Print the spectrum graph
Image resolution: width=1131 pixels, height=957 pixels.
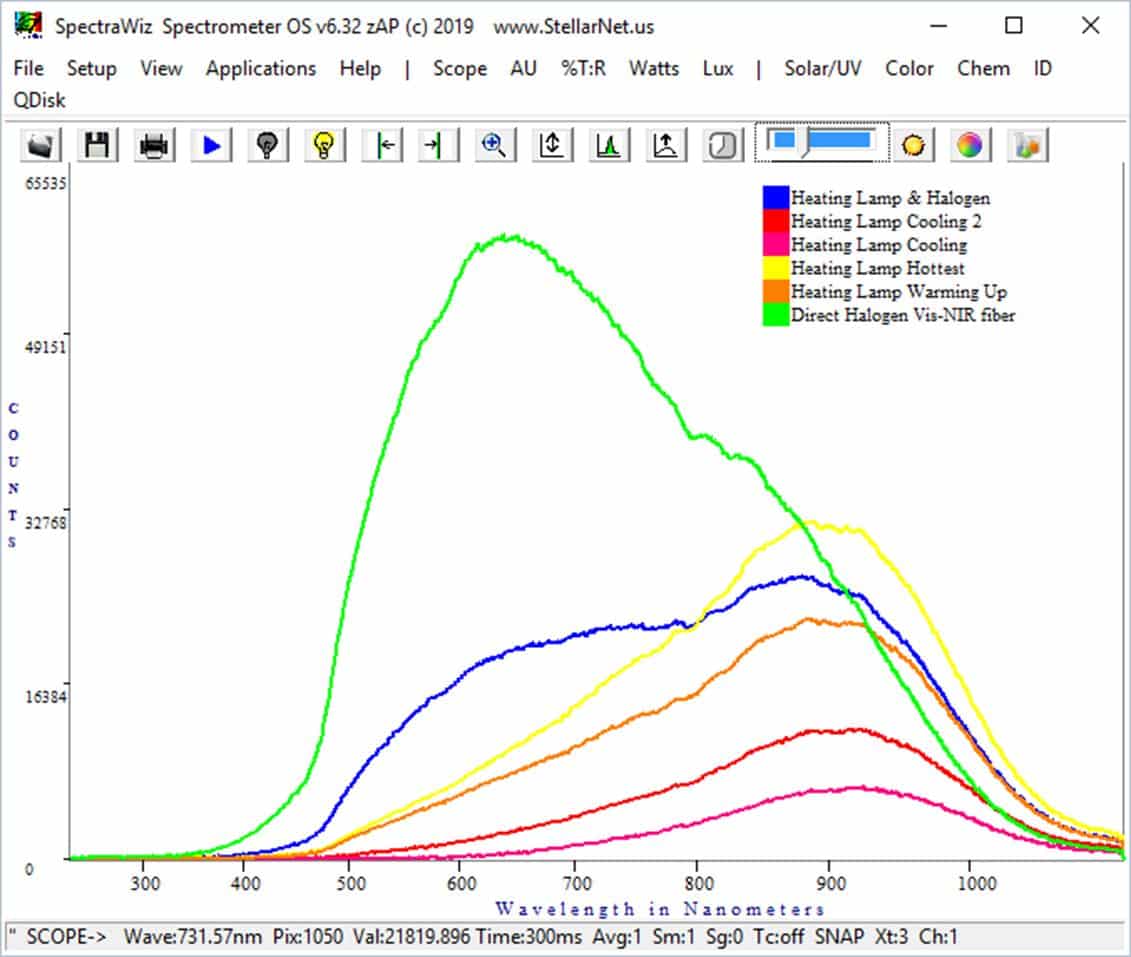click(154, 145)
